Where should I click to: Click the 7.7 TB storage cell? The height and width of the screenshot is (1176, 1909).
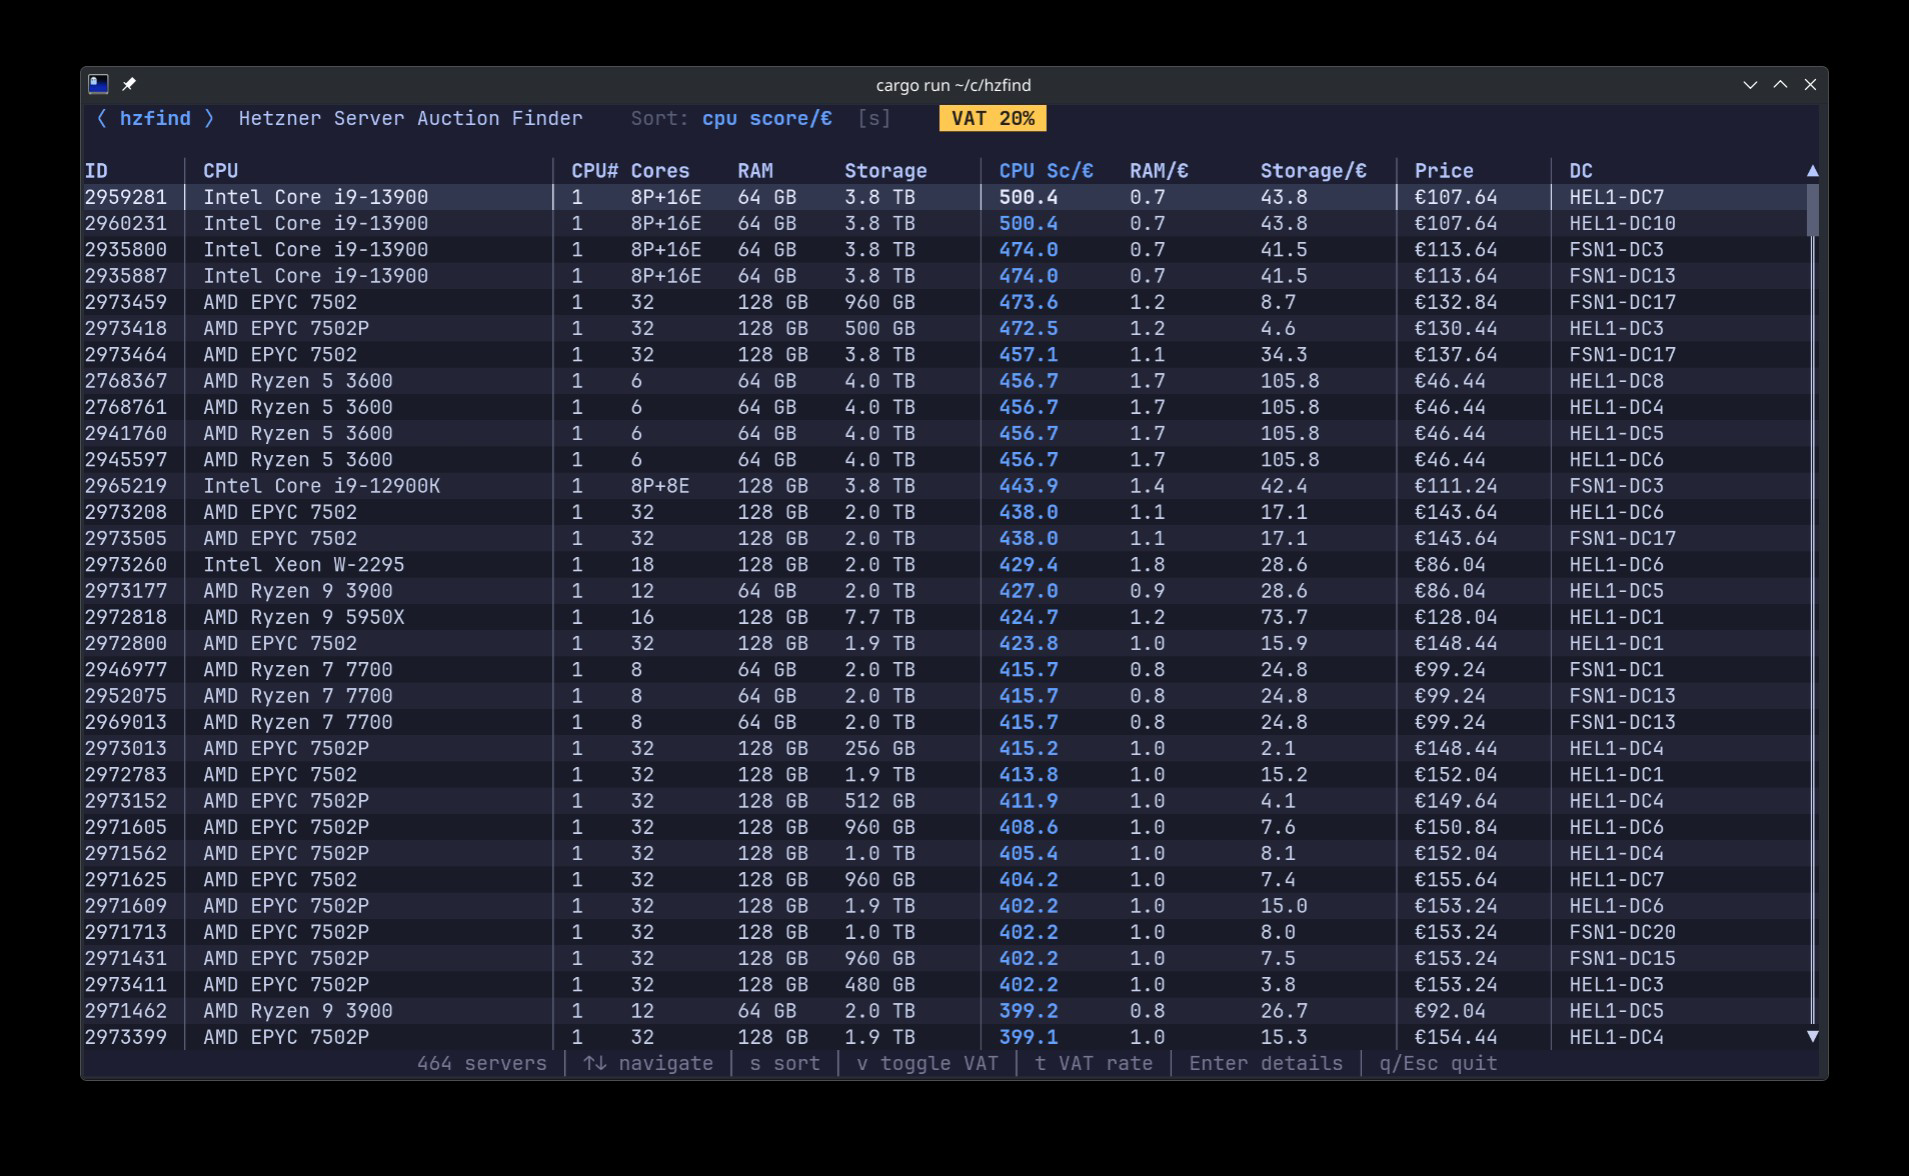point(879,617)
